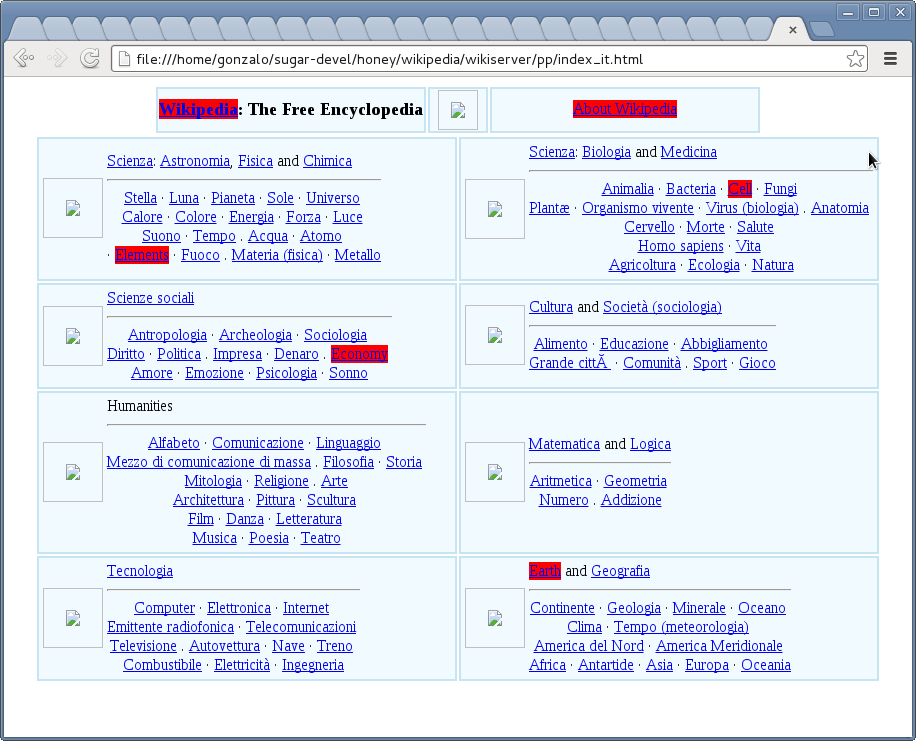Click the address bar URL field

pos(489,59)
